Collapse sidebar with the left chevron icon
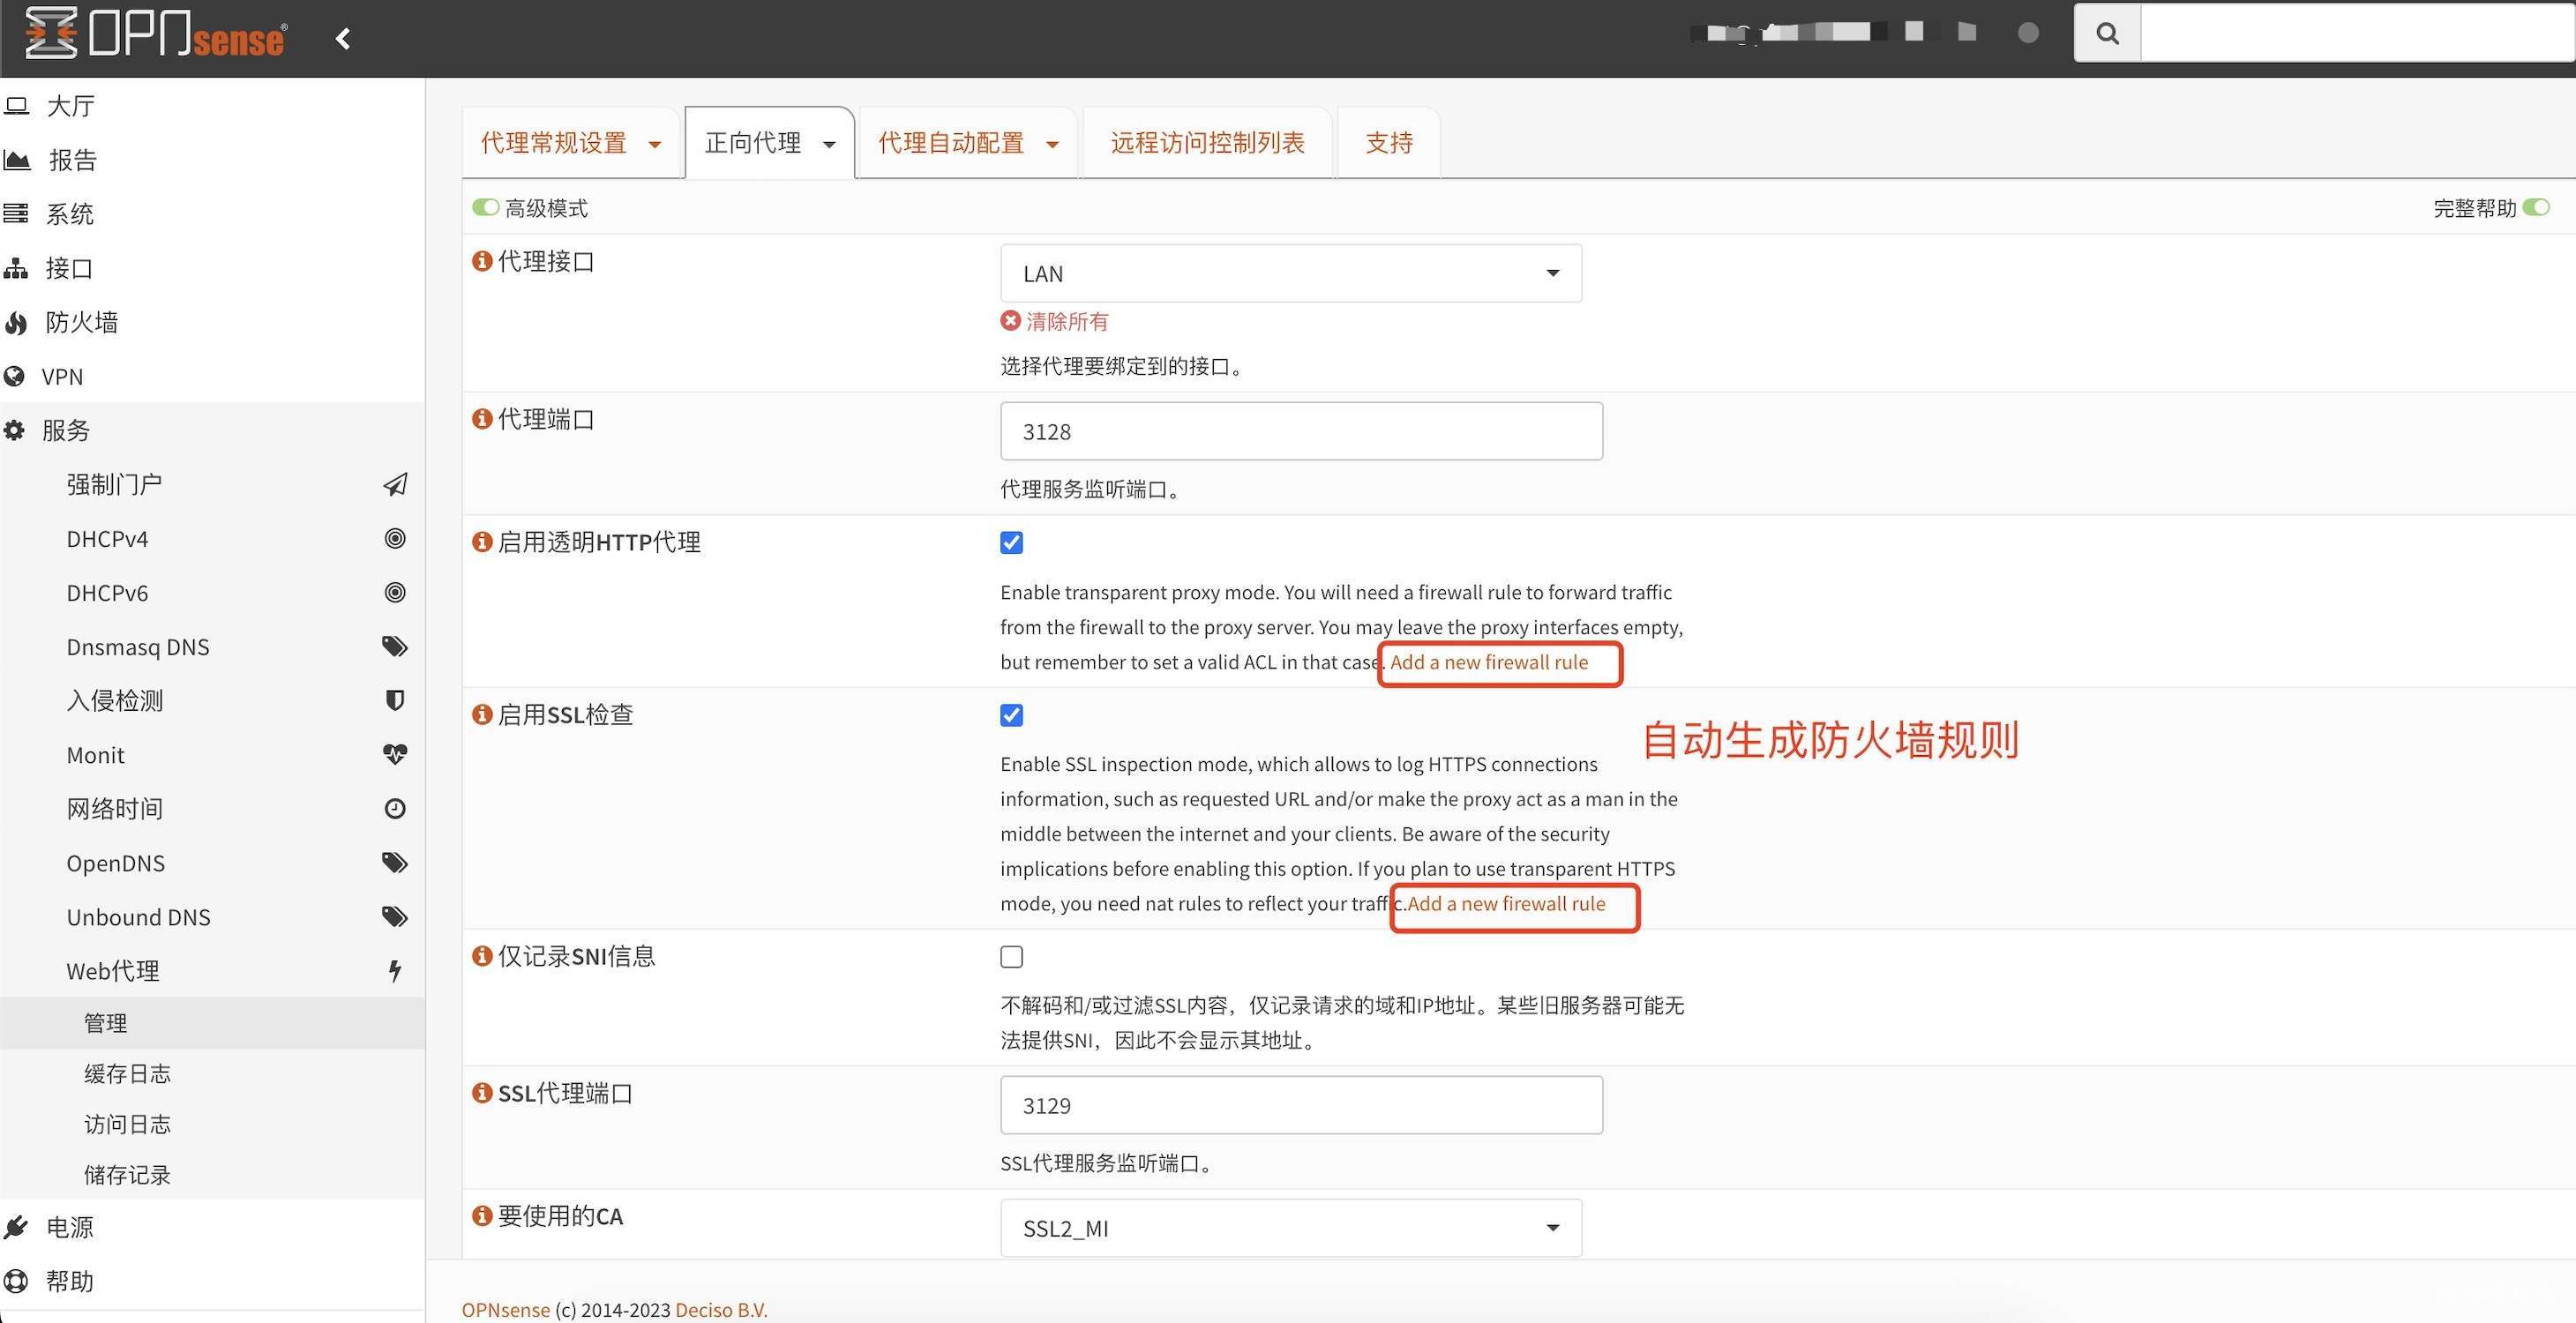 343,39
